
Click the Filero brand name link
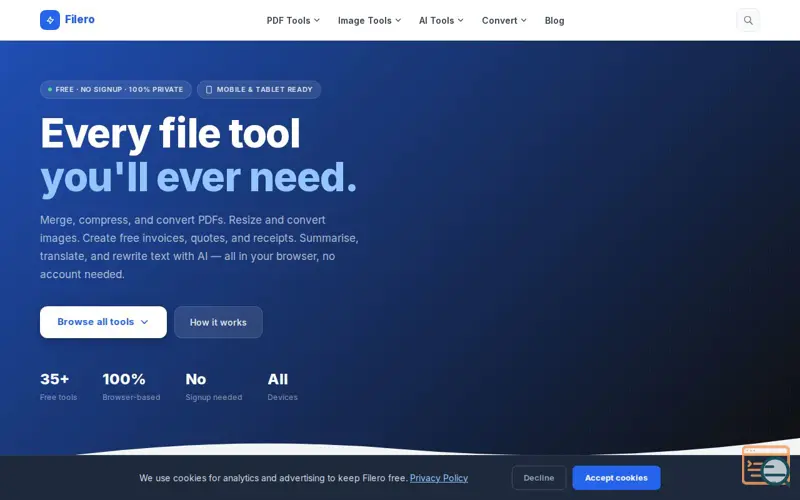(x=80, y=19)
